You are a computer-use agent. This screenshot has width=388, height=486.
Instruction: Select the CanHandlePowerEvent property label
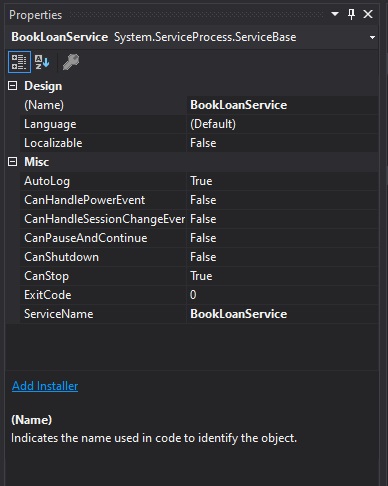pyautogui.click(x=84, y=200)
